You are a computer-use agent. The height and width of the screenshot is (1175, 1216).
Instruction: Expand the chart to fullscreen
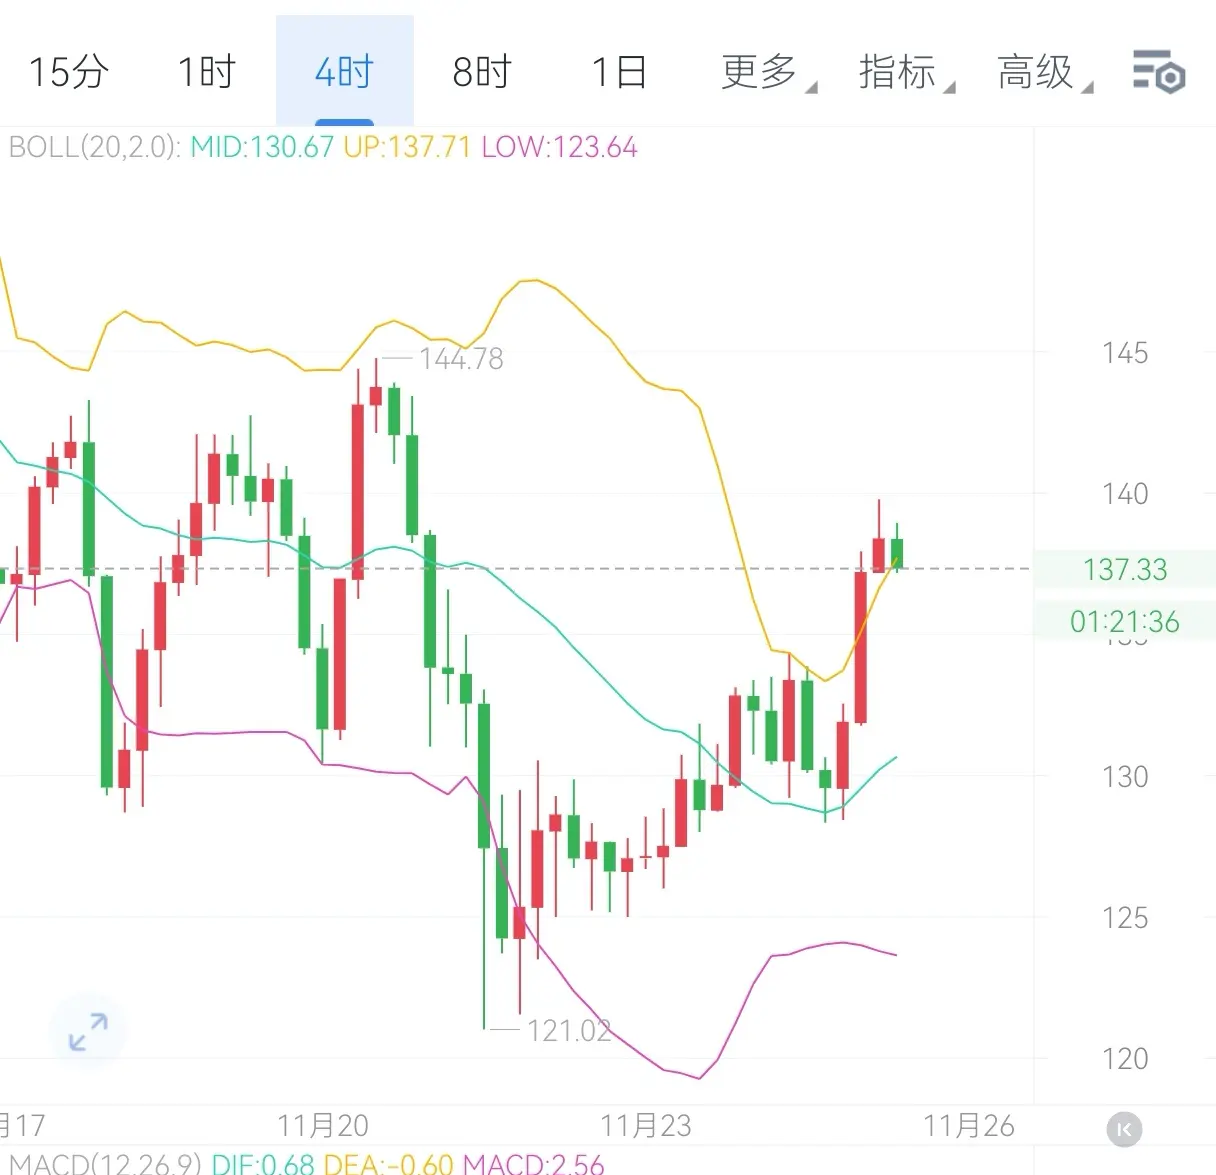coord(88,1032)
